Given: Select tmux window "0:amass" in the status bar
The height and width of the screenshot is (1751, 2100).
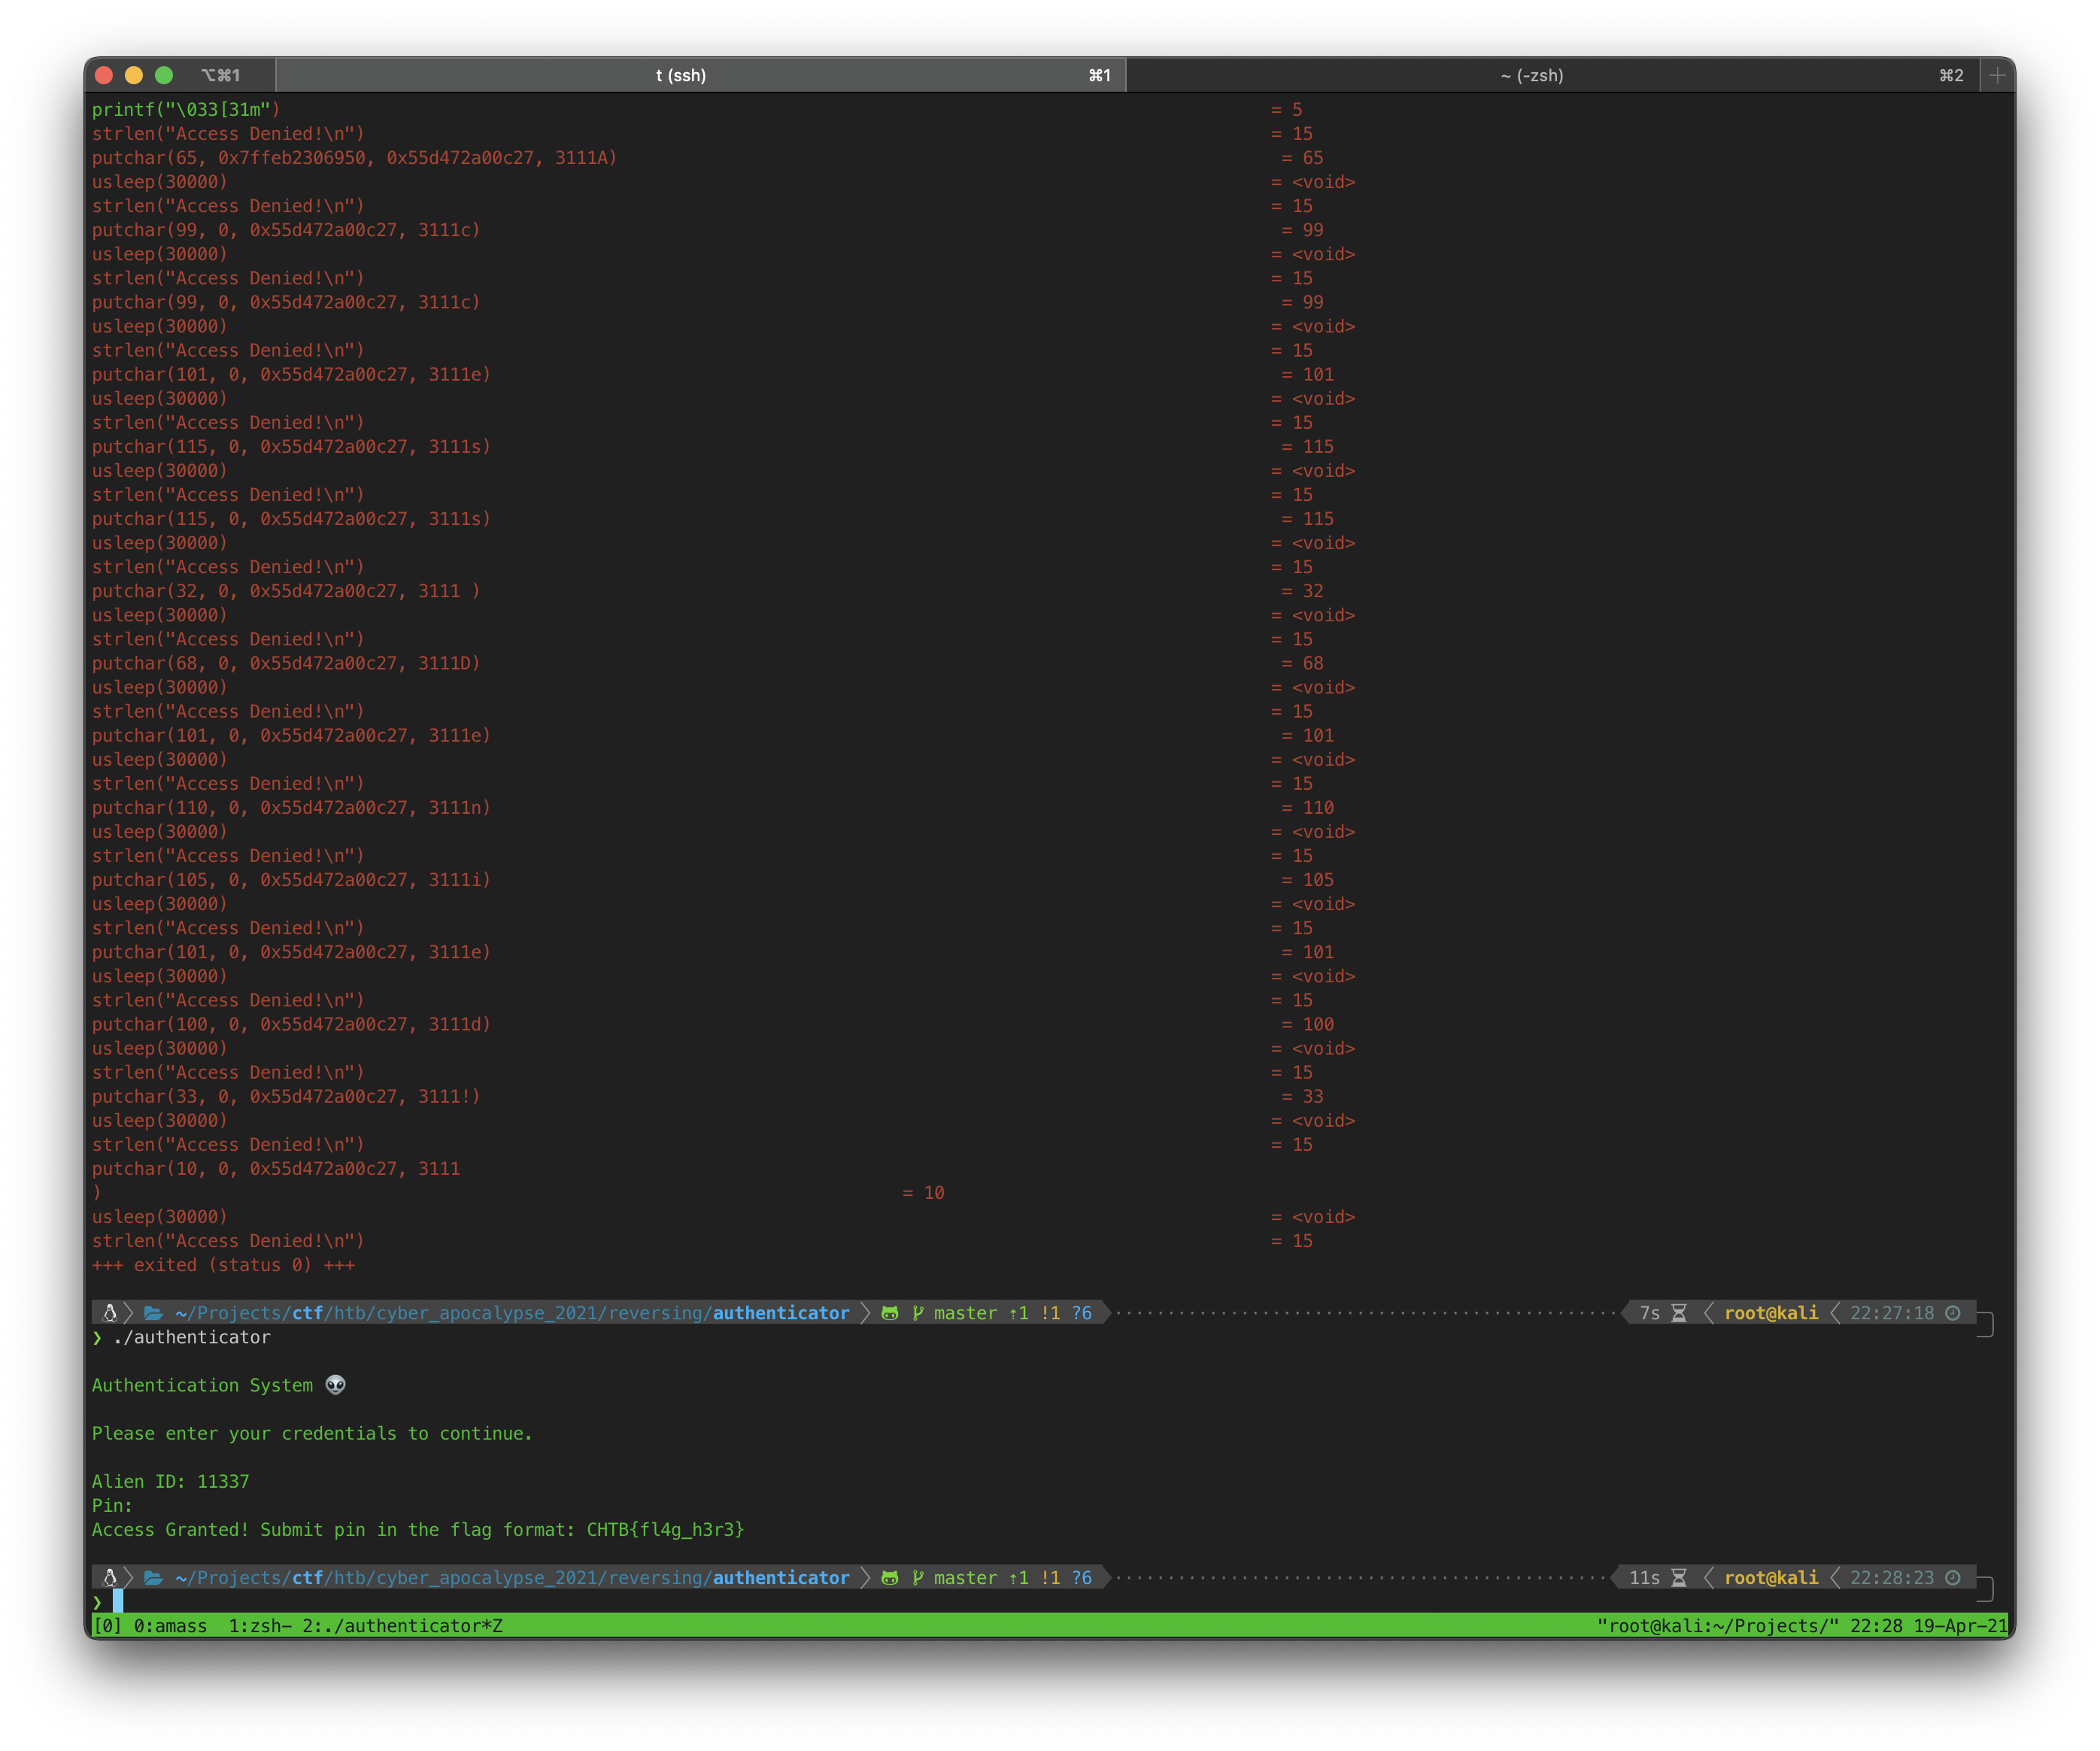Looking at the screenshot, I should pyautogui.click(x=170, y=1626).
